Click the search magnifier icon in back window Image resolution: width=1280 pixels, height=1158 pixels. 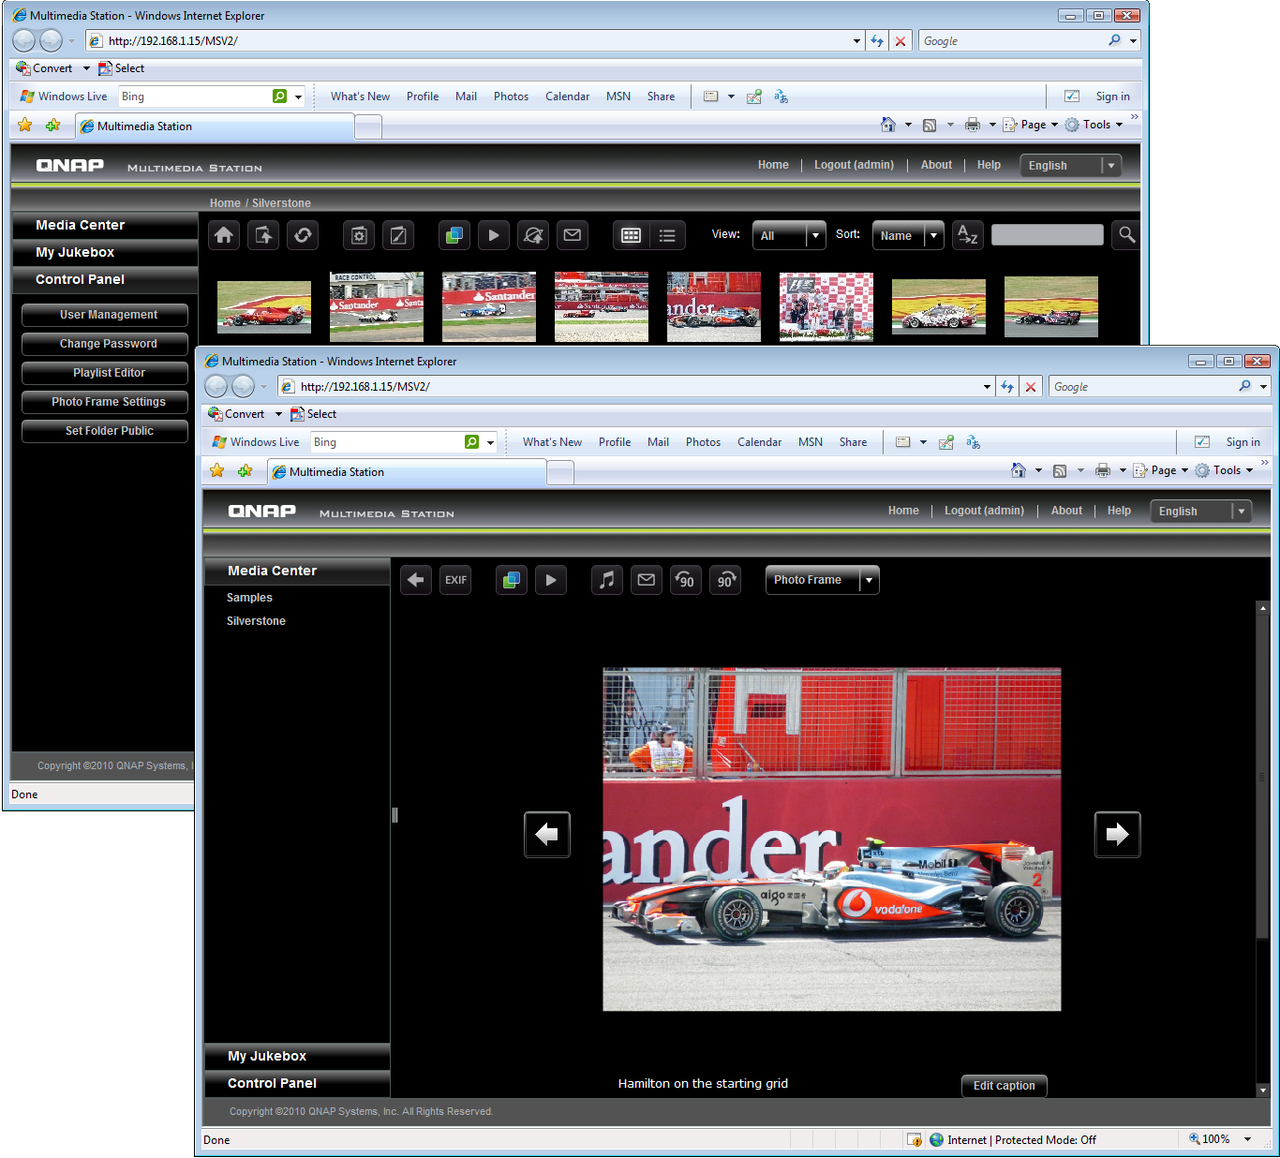click(x=1127, y=235)
